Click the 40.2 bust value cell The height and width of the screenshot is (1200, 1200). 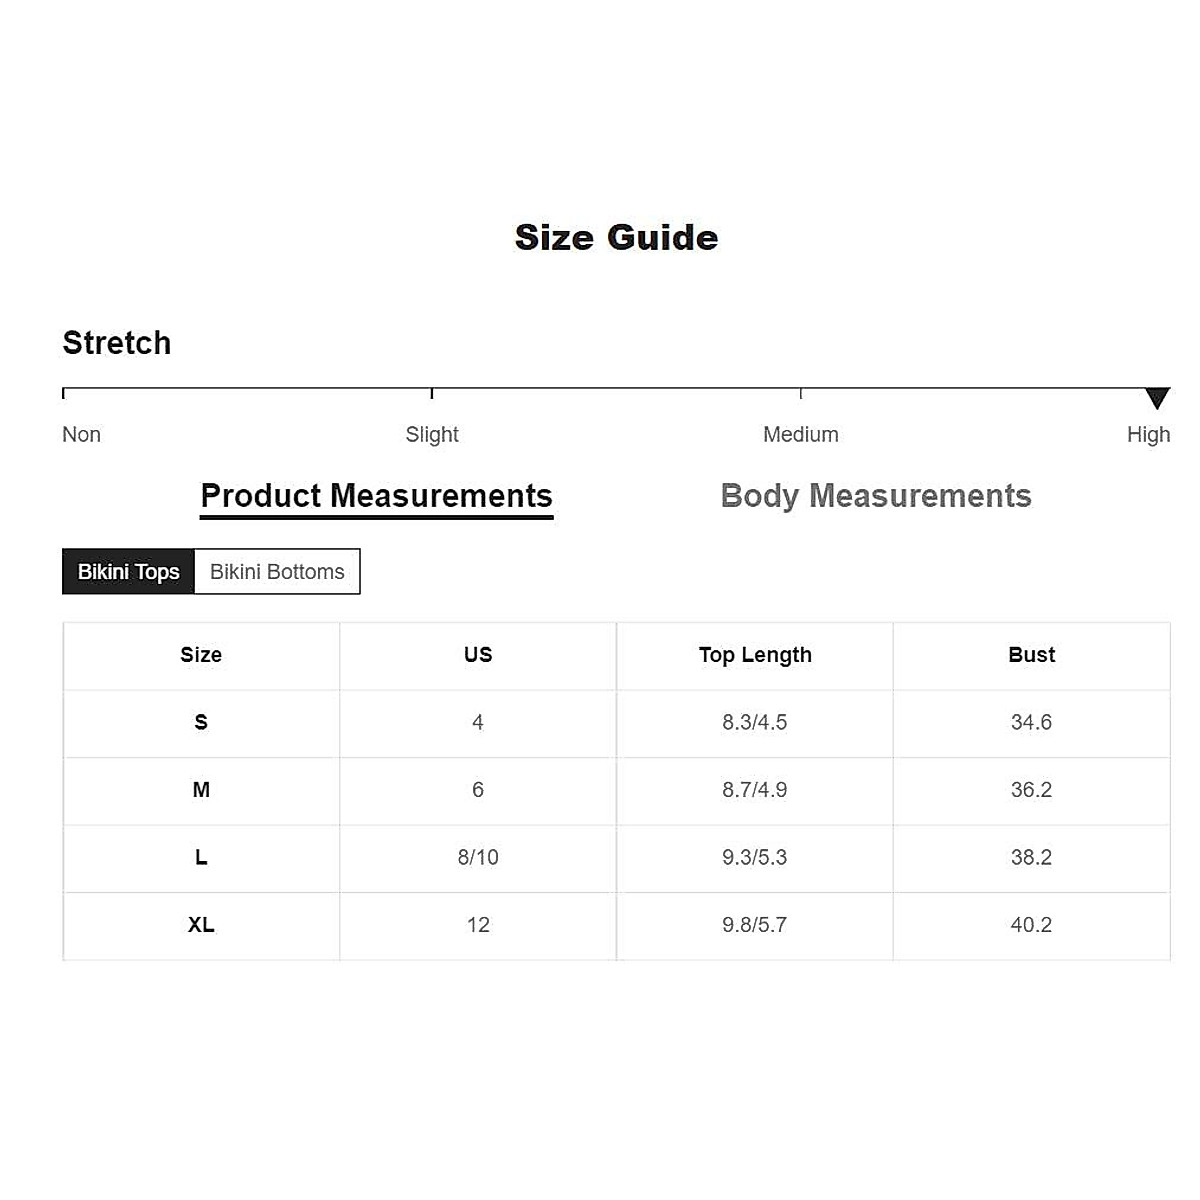pyautogui.click(x=1031, y=925)
